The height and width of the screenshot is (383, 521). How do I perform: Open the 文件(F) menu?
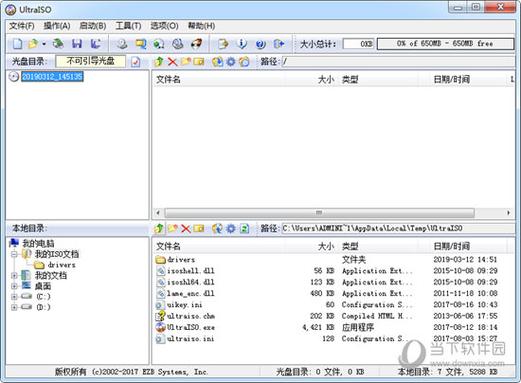(x=22, y=26)
